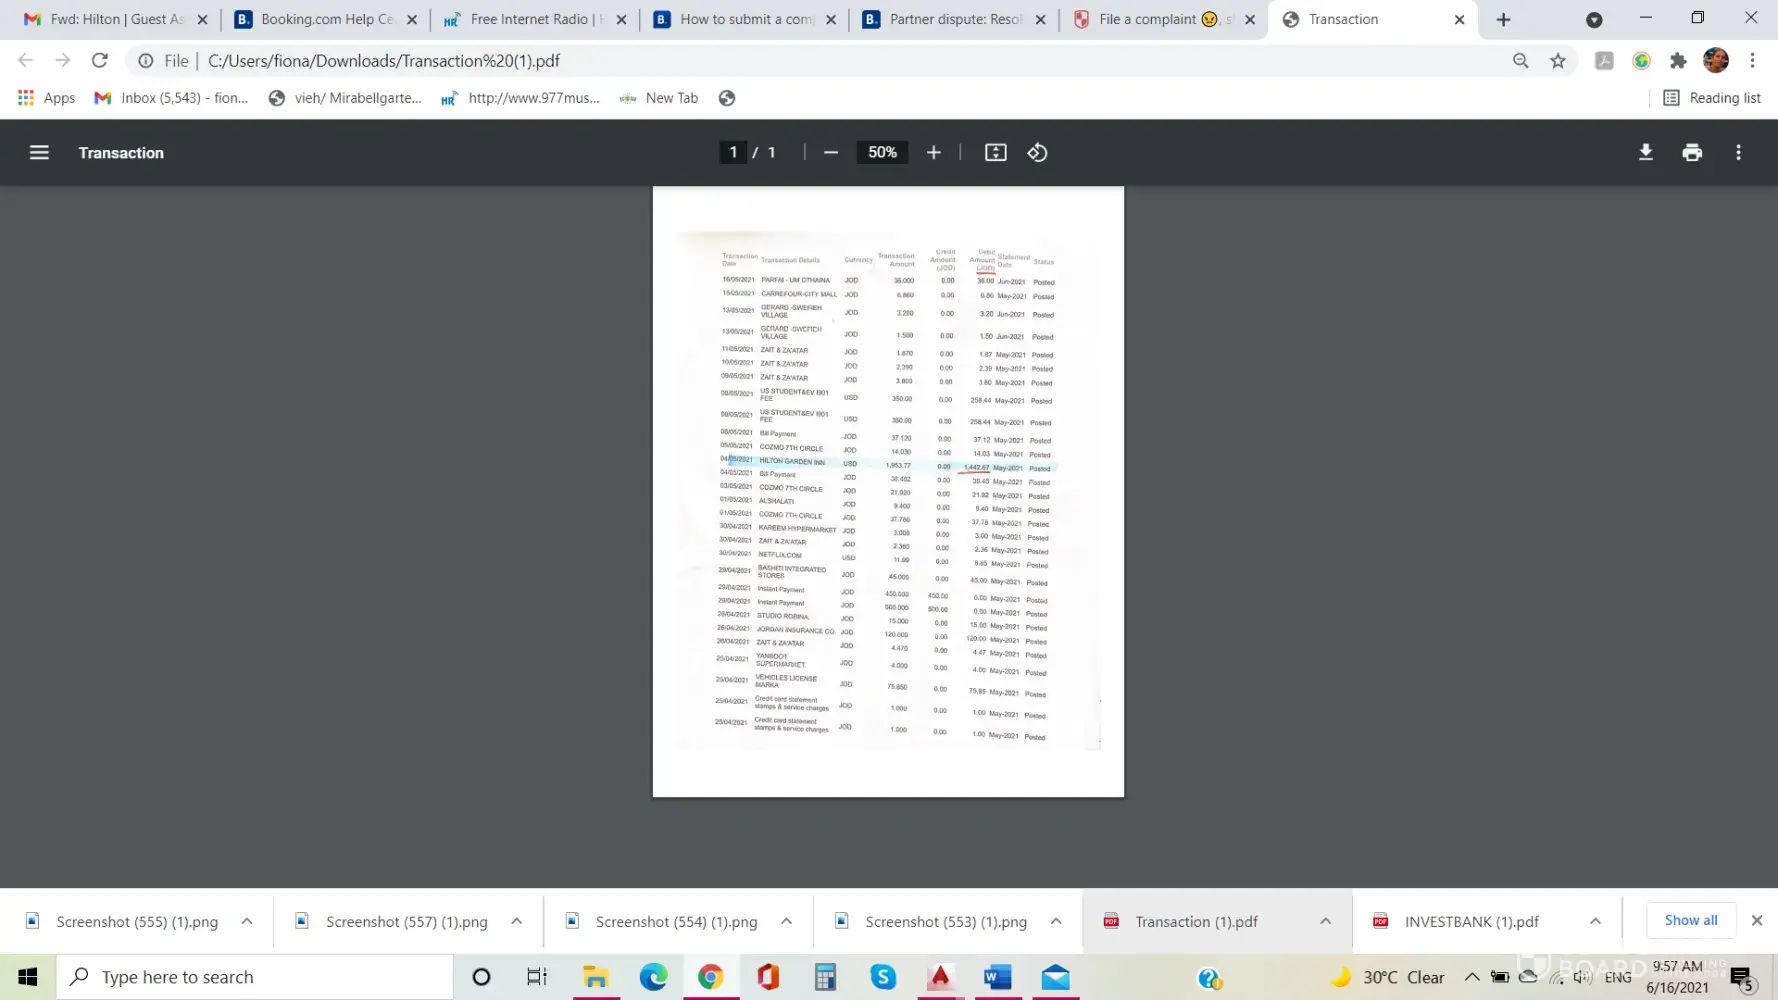Open Microsoft Word from the taskbar
1778x1000 pixels.
coord(997,977)
